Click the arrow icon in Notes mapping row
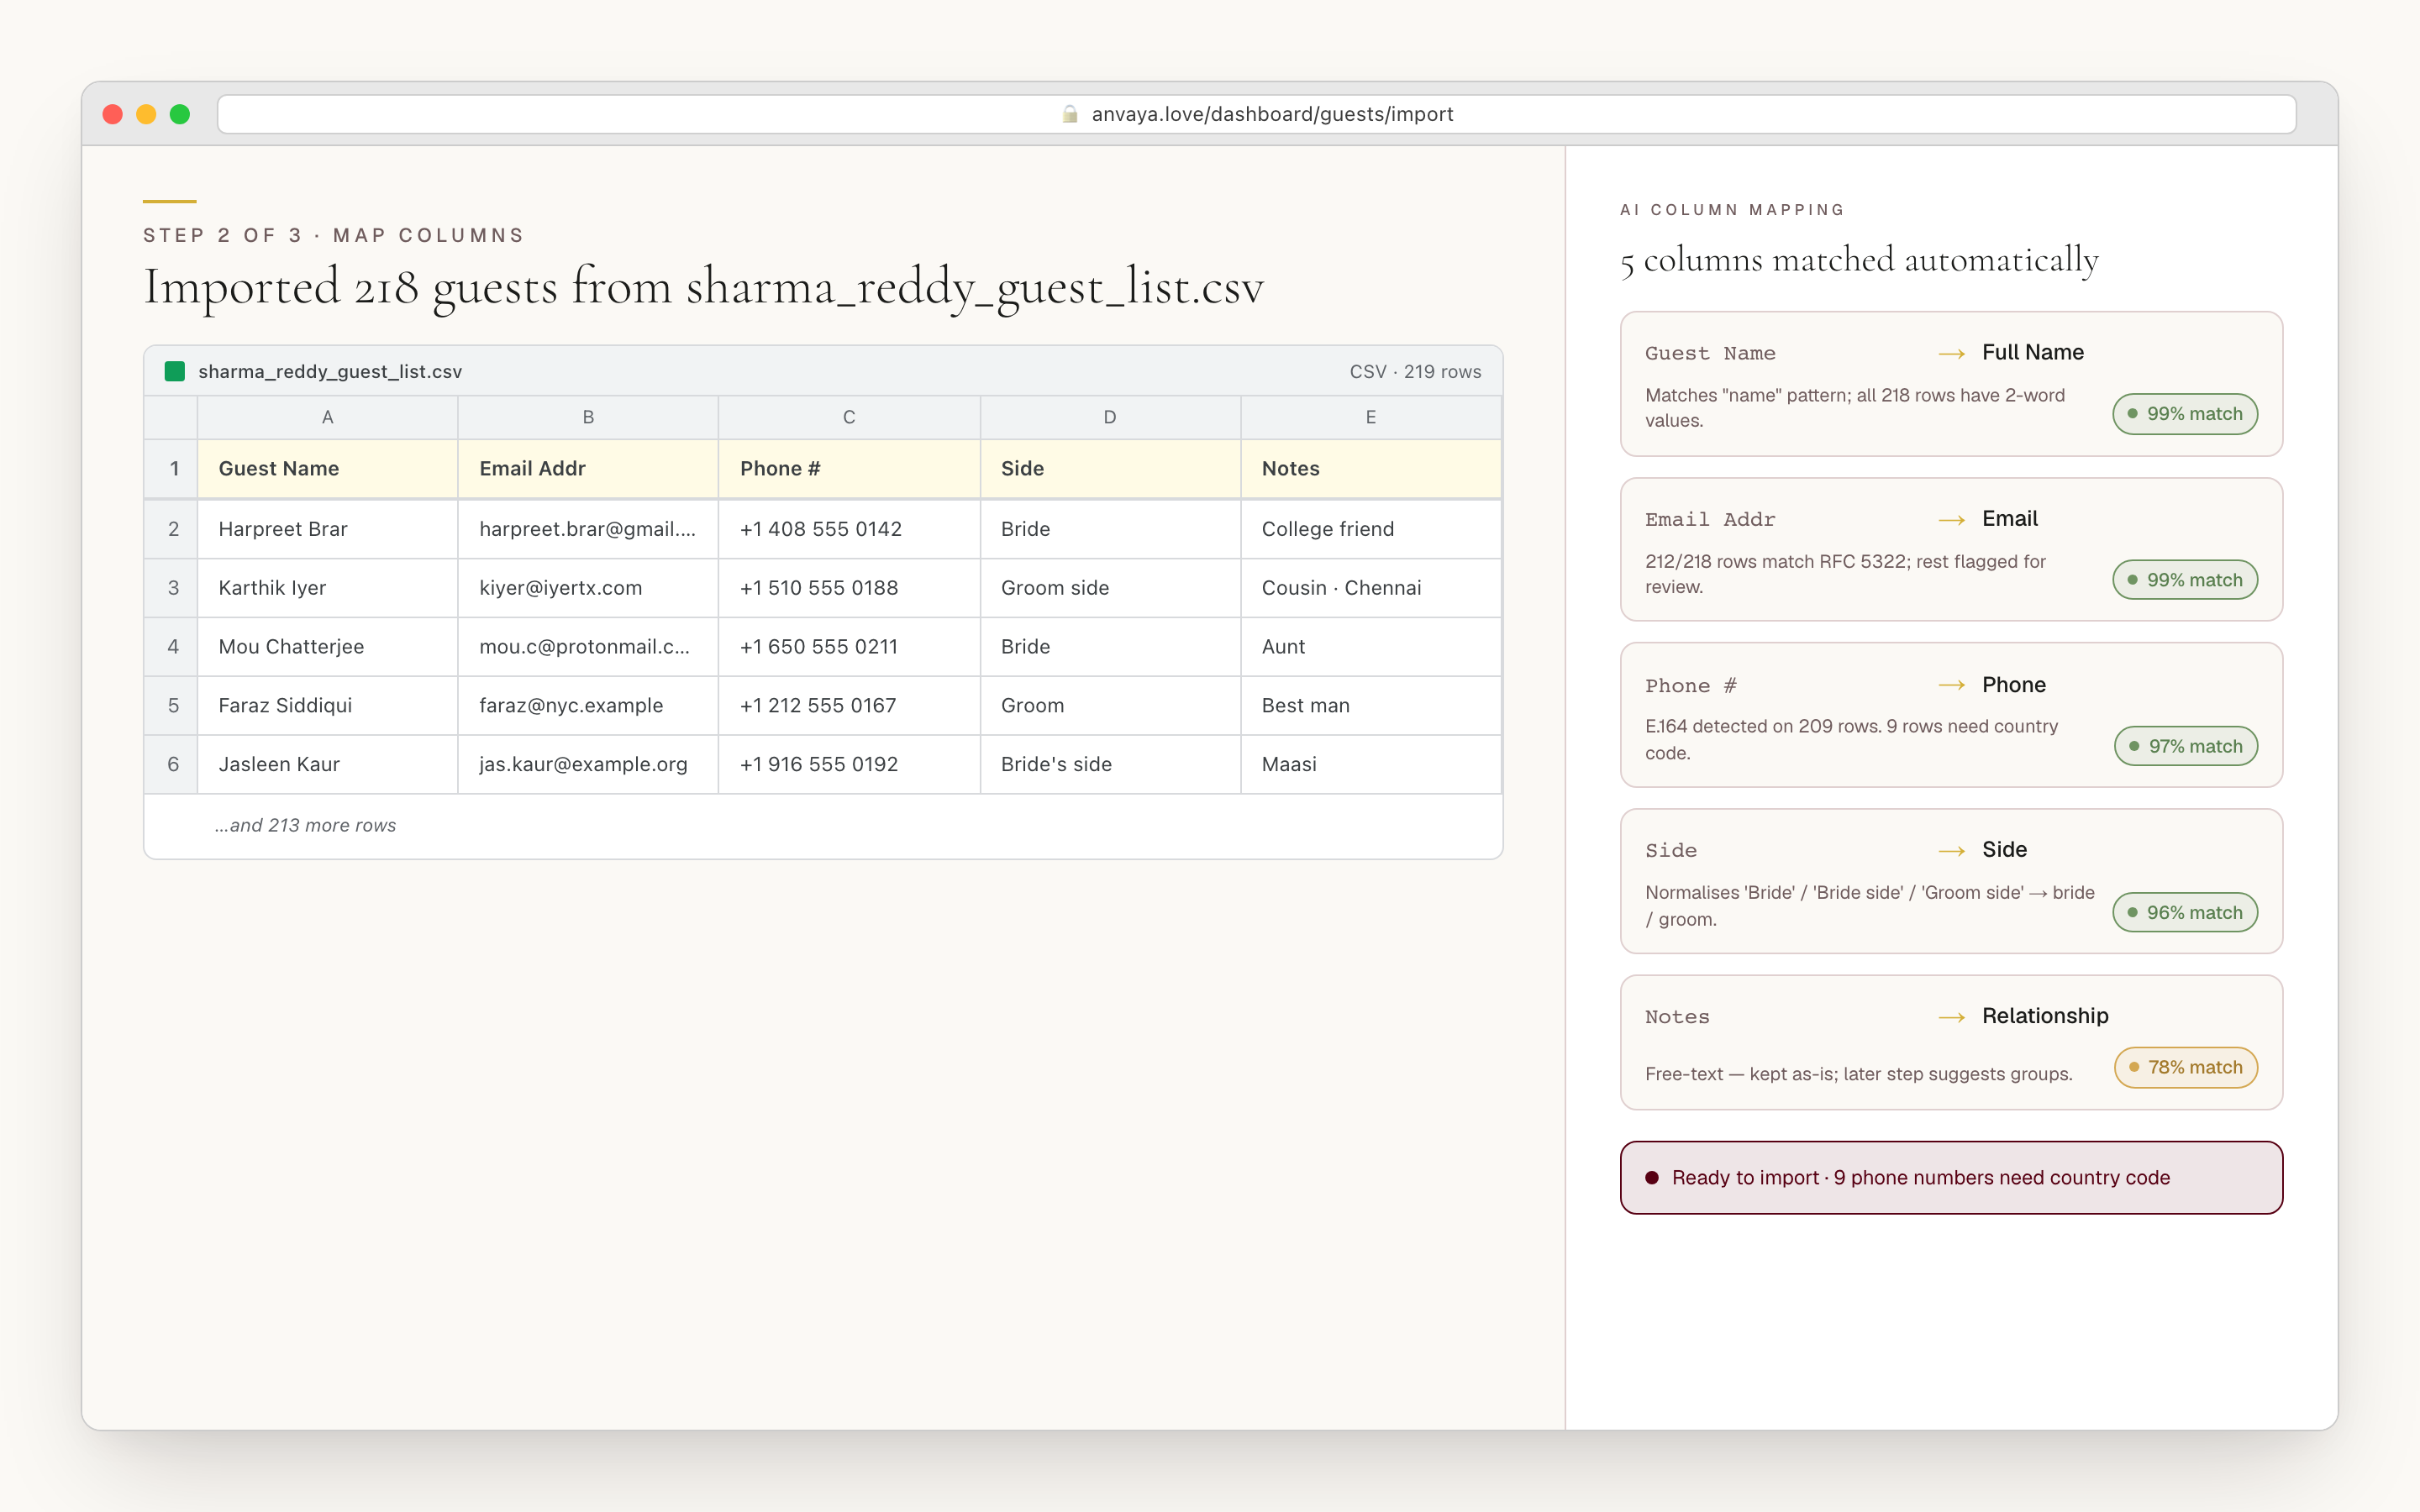 (x=1951, y=1018)
